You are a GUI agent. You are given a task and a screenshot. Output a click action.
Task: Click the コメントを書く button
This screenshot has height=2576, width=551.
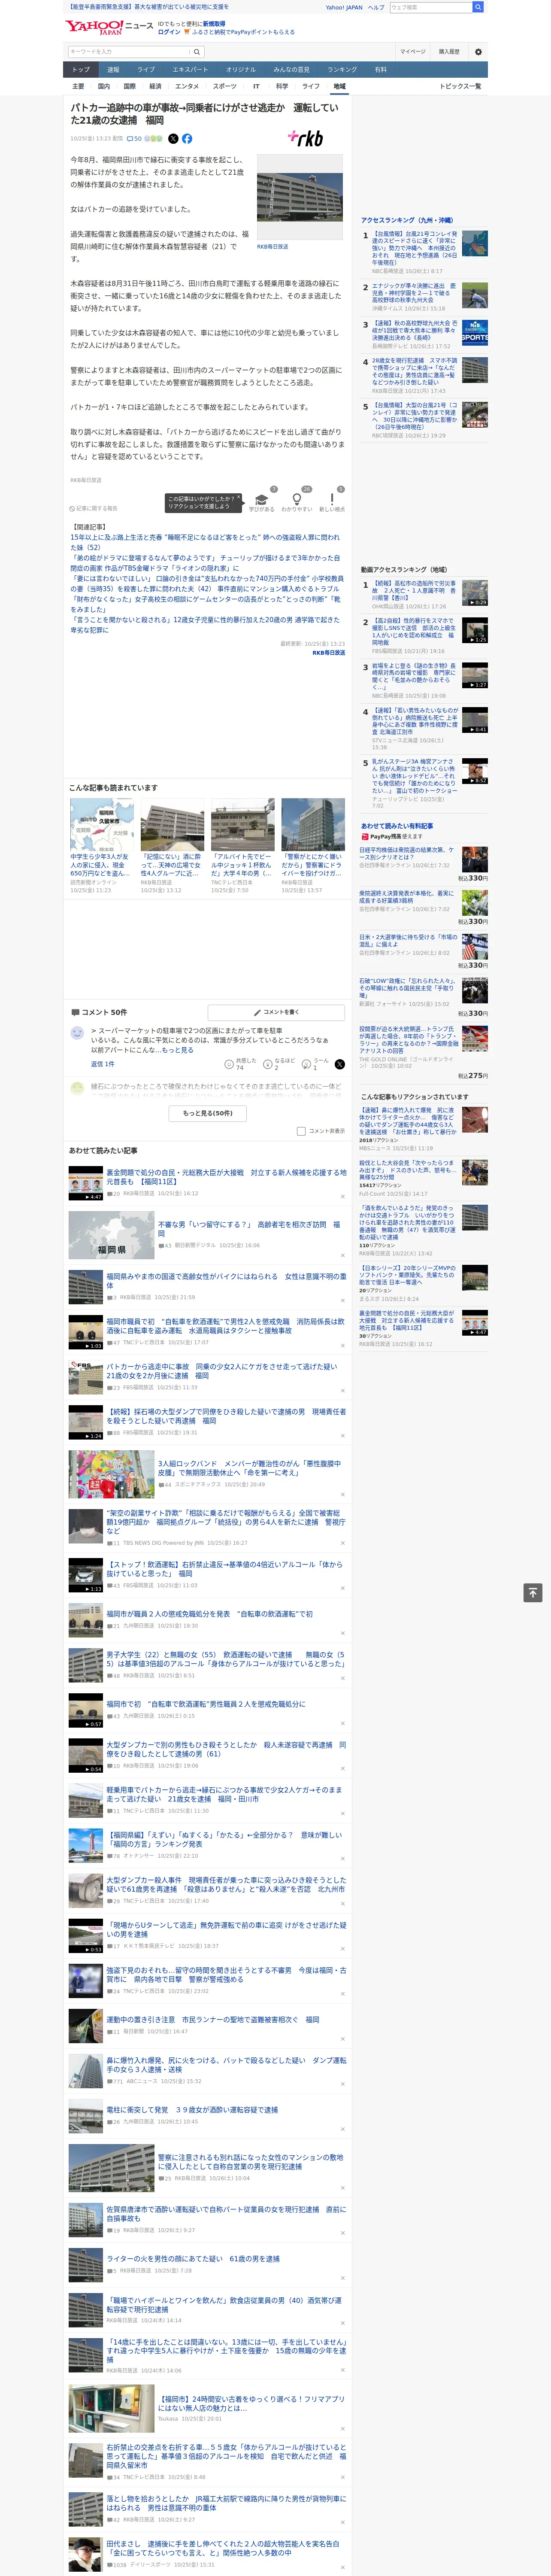[276, 1012]
